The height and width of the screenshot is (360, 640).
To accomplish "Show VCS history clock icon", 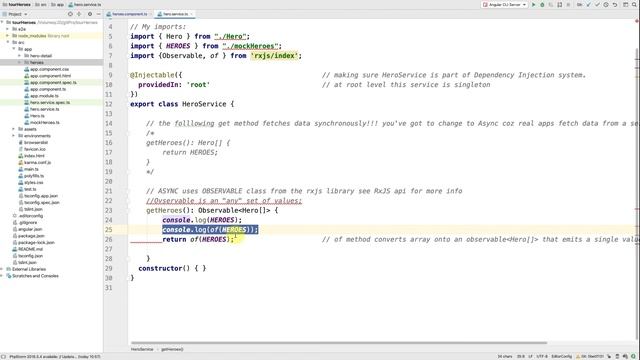I will tap(606, 4).
